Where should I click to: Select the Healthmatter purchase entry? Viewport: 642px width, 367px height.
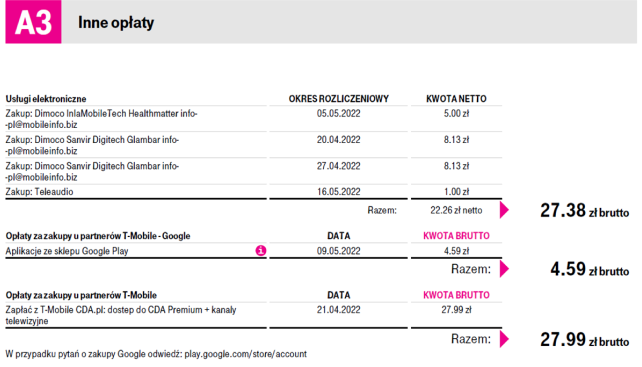253,119
